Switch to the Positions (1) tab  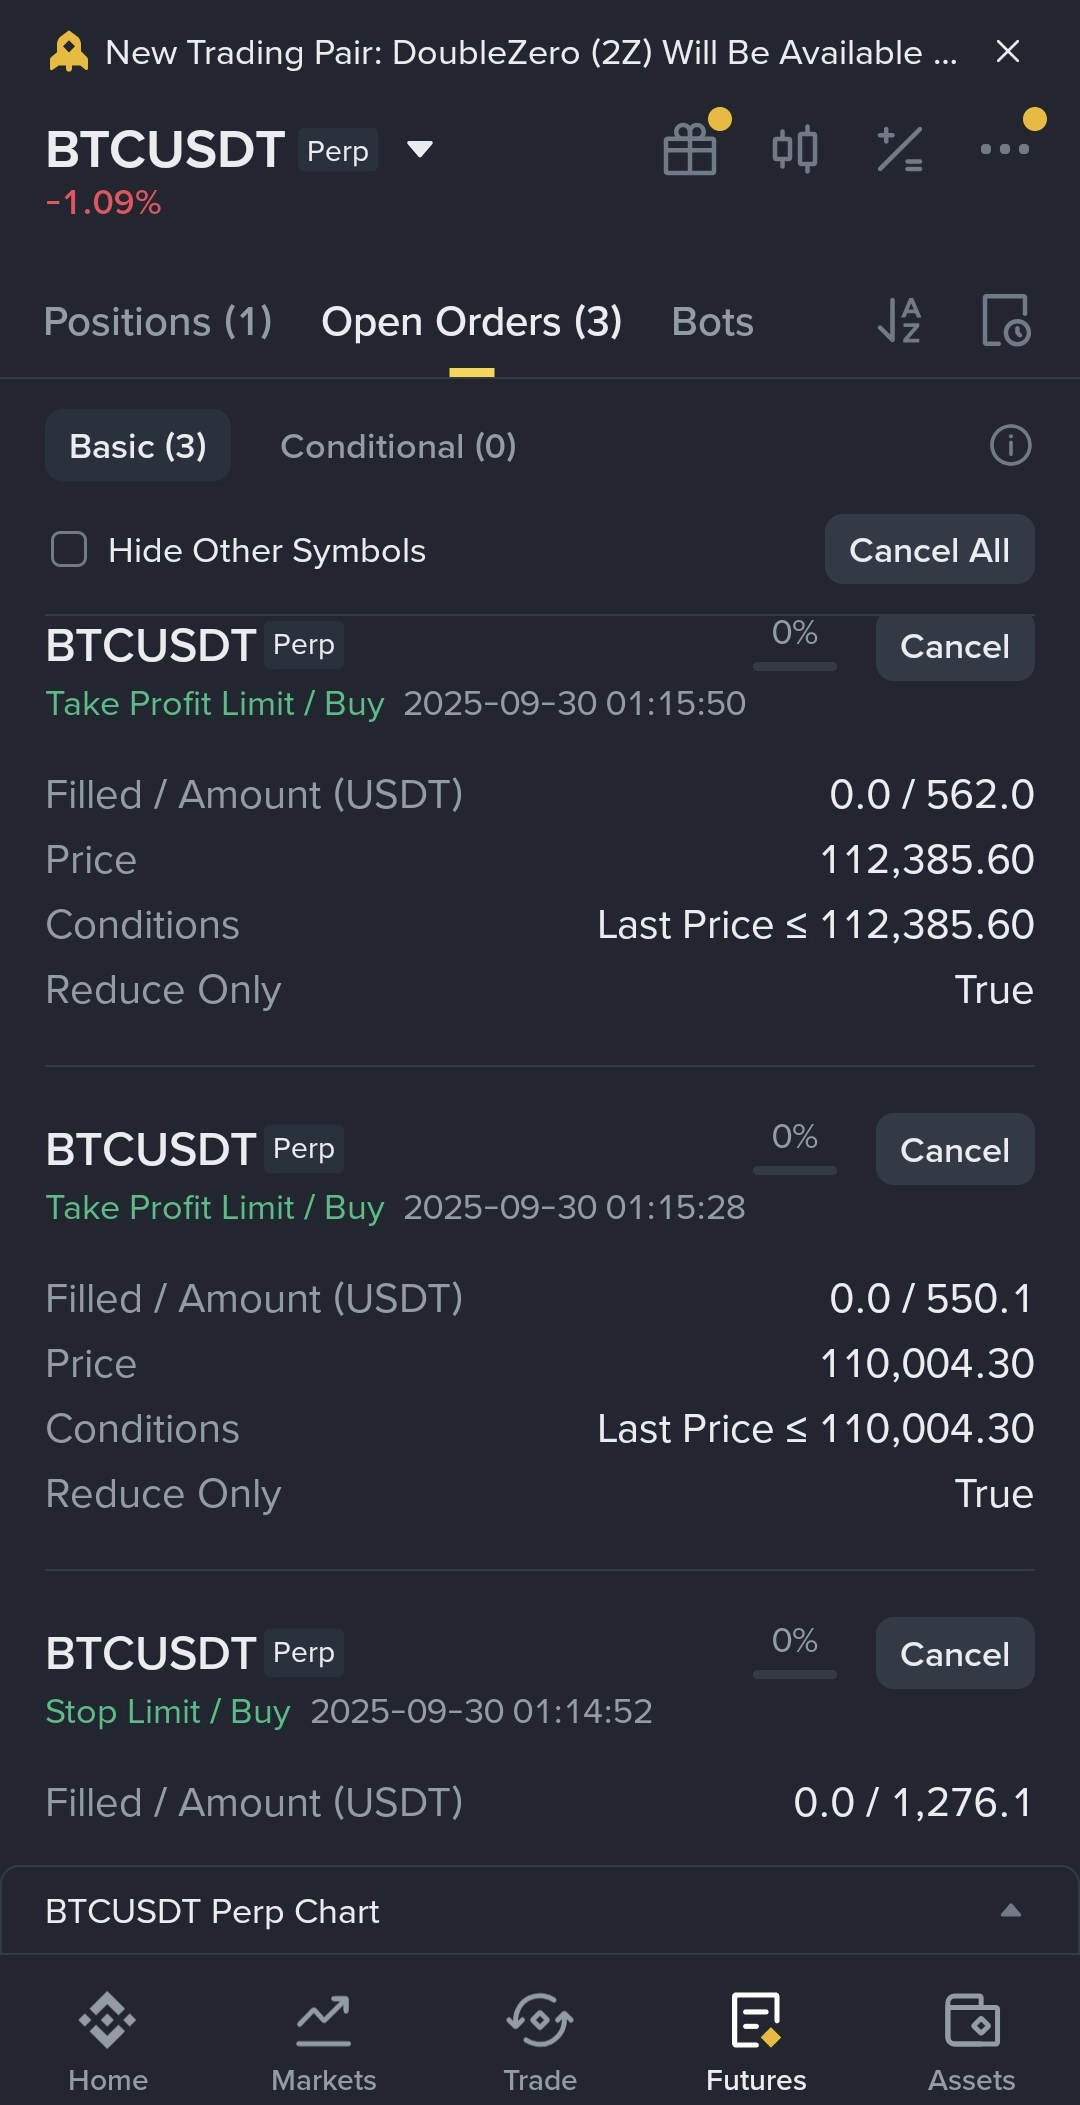point(158,322)
